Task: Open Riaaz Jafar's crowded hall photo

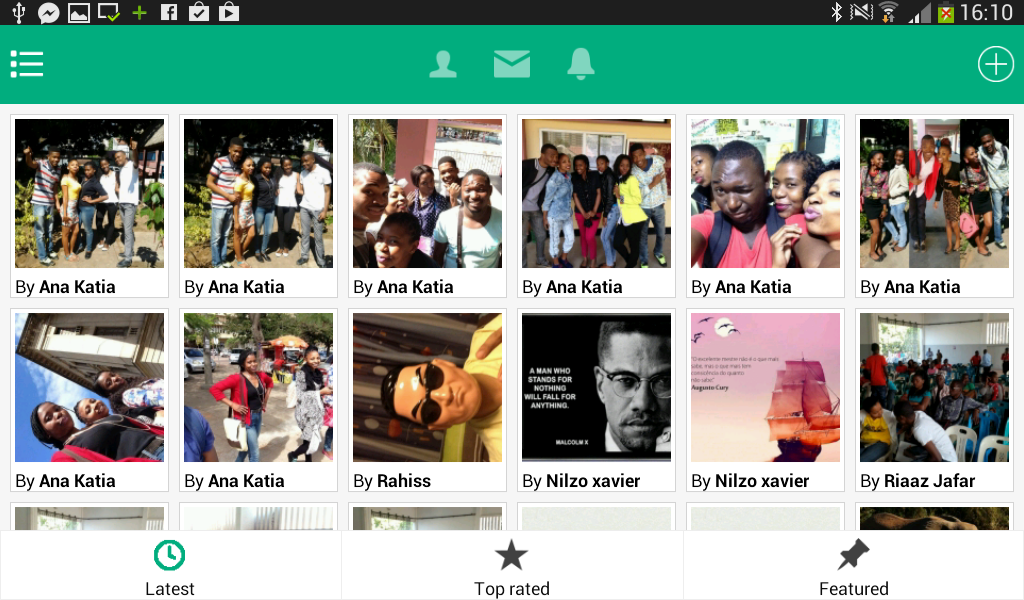Action: 935,387
